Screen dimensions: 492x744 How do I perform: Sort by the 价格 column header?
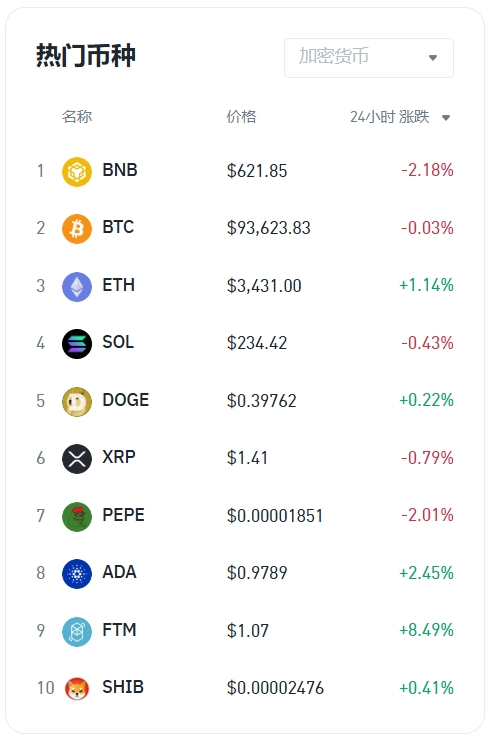tap(241, 117)
